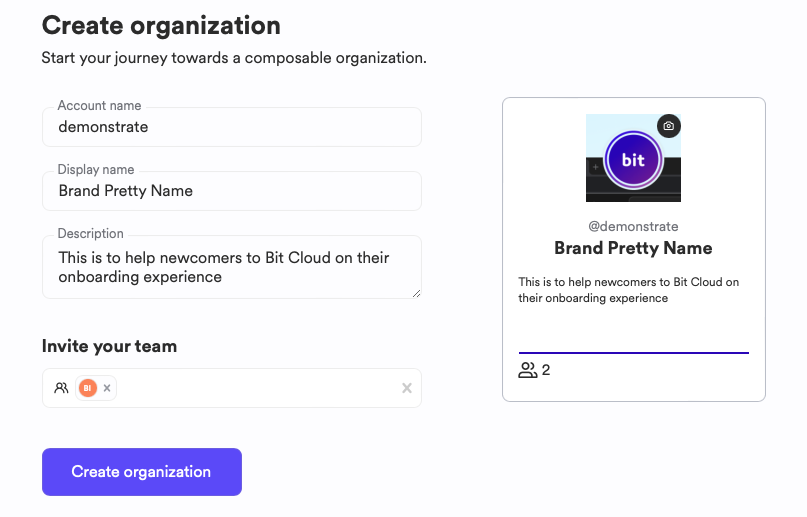Click into the Description textarea
807x517 pixels.
pyautogui.click(x=232, y=267)
